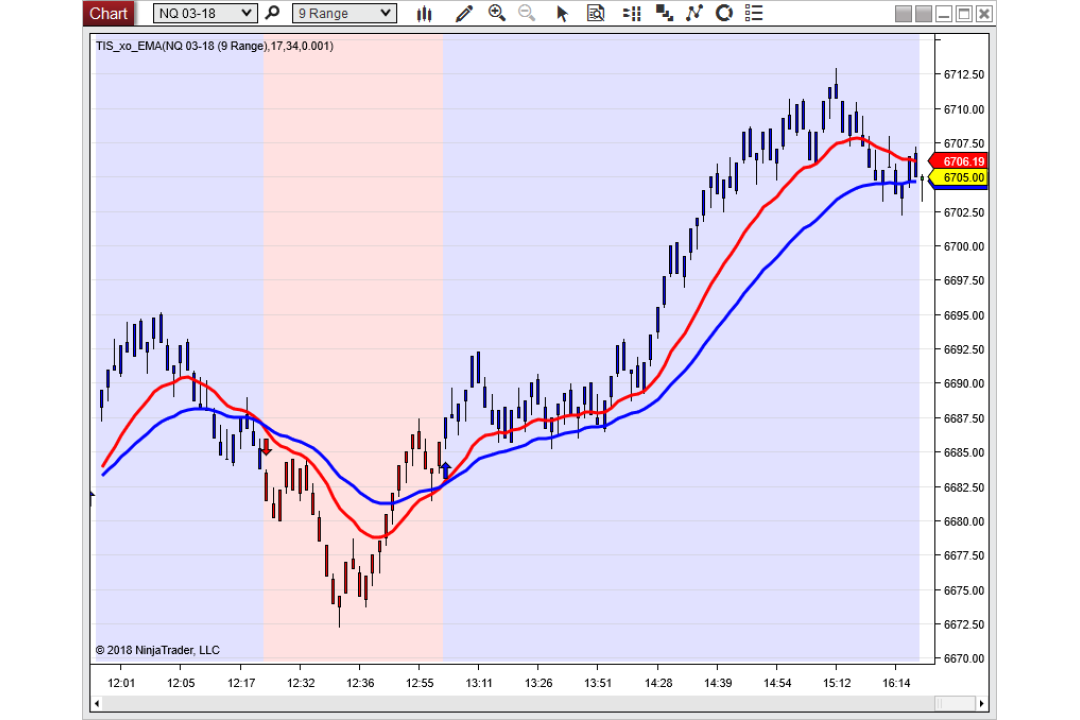Click the instrument search magnifier icon
The image size is (1080, 720).
point(273,12)
